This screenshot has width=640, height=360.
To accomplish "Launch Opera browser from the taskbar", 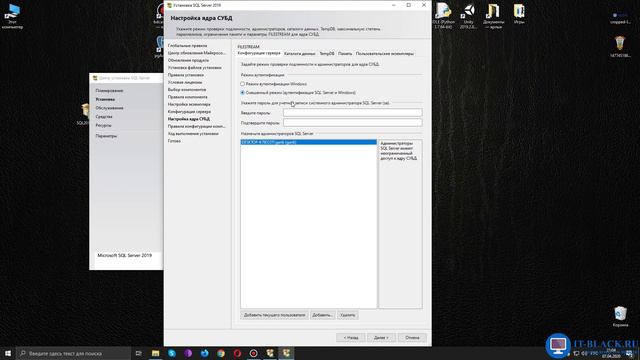I will [x=237, y=353].
